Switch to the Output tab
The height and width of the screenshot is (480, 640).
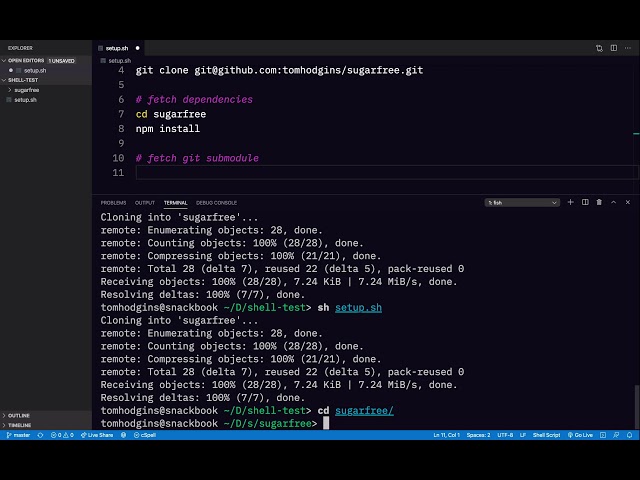pyautogui.click(x=144, y=202)
